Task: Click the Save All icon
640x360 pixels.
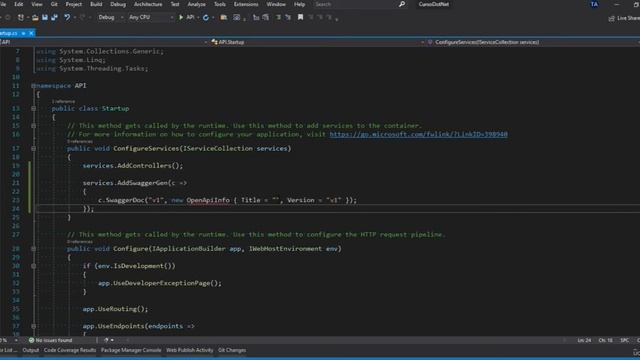Action: click(54, 18)
